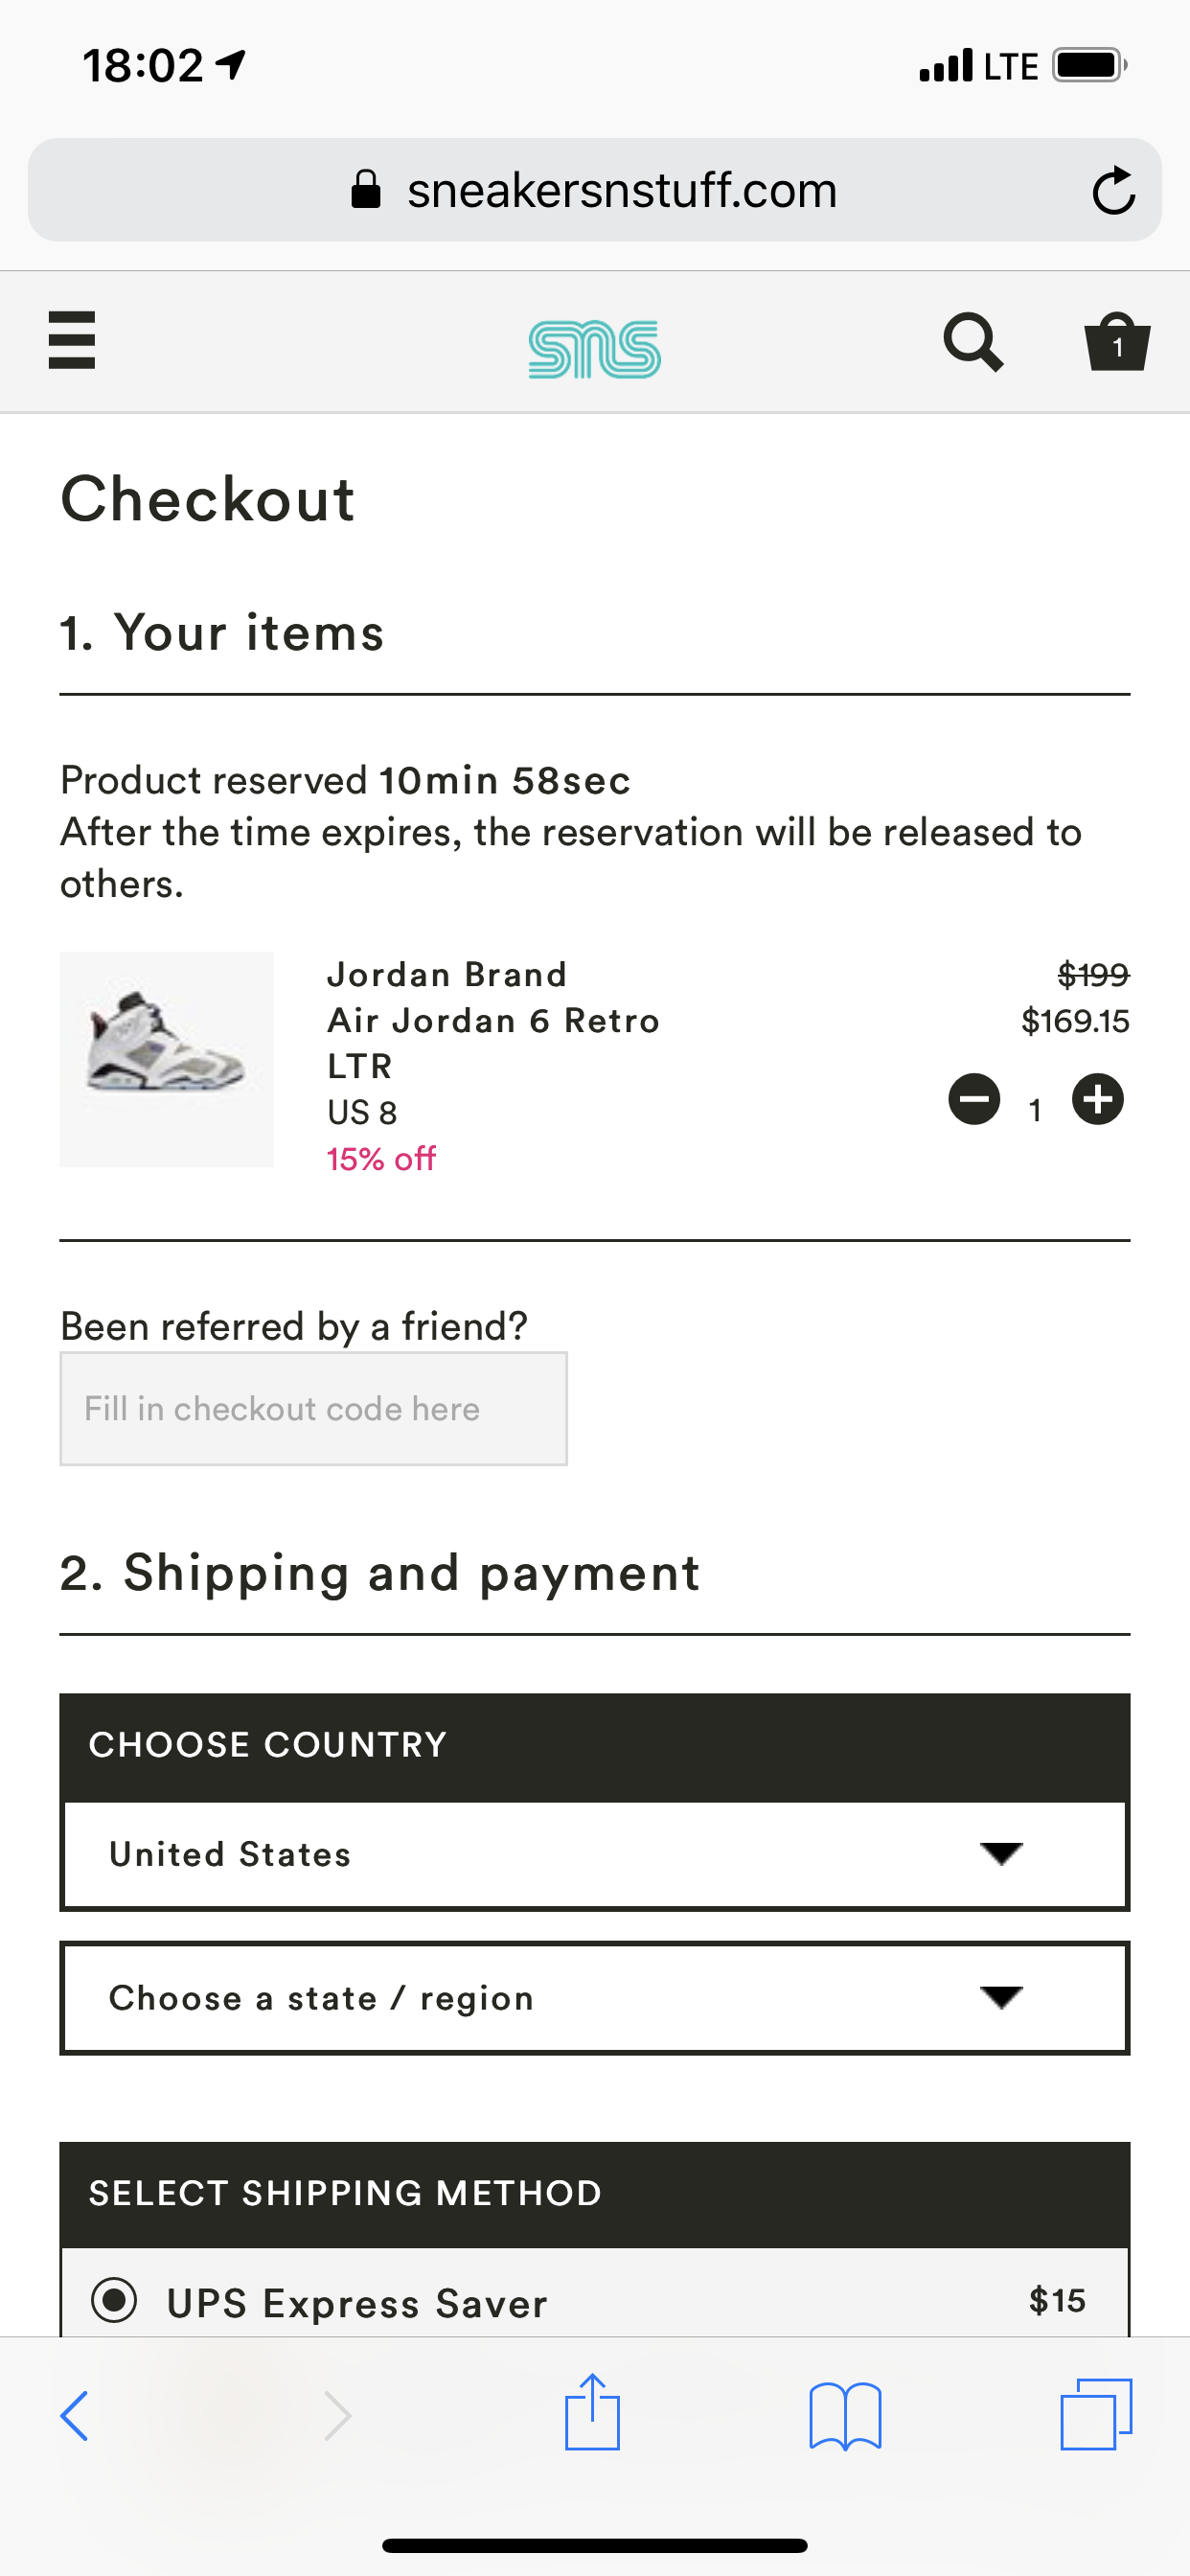Select UPS Express Saver radio button
Screen dimensions: 1190x2576
point(114,2299)
